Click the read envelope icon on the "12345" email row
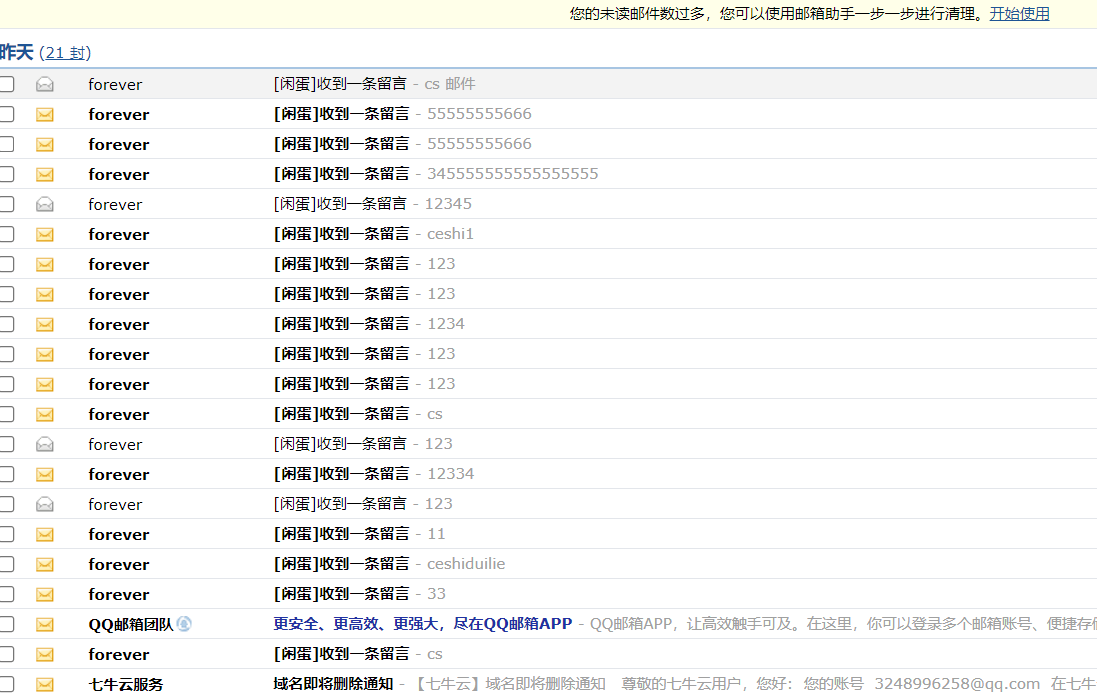This screenshot has height=695, width=1097. (44, 204)
